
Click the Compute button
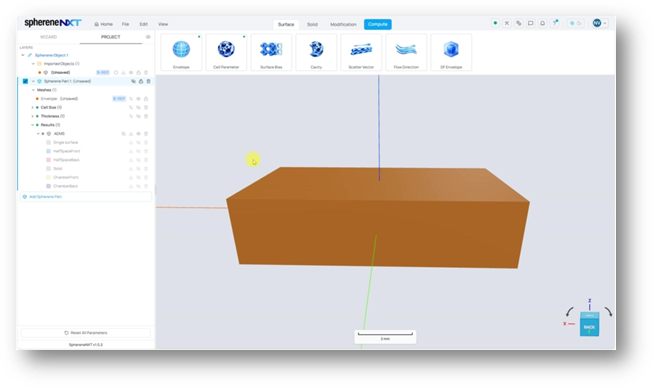point(377,24)
